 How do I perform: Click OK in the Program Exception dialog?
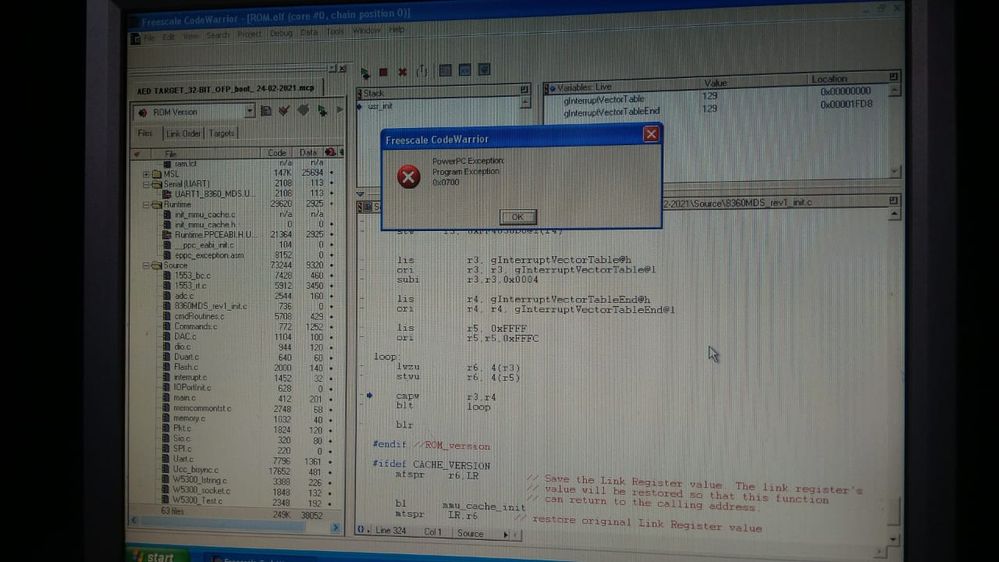click(x=517, y=217)
